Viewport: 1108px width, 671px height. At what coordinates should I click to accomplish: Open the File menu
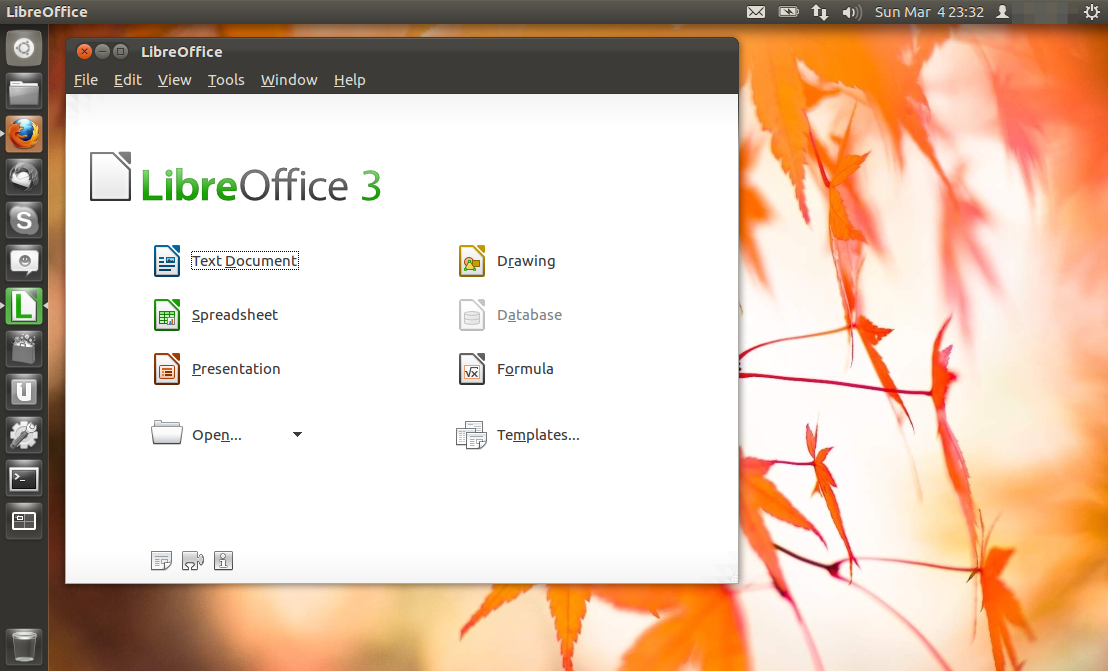(x=86, y=80)
